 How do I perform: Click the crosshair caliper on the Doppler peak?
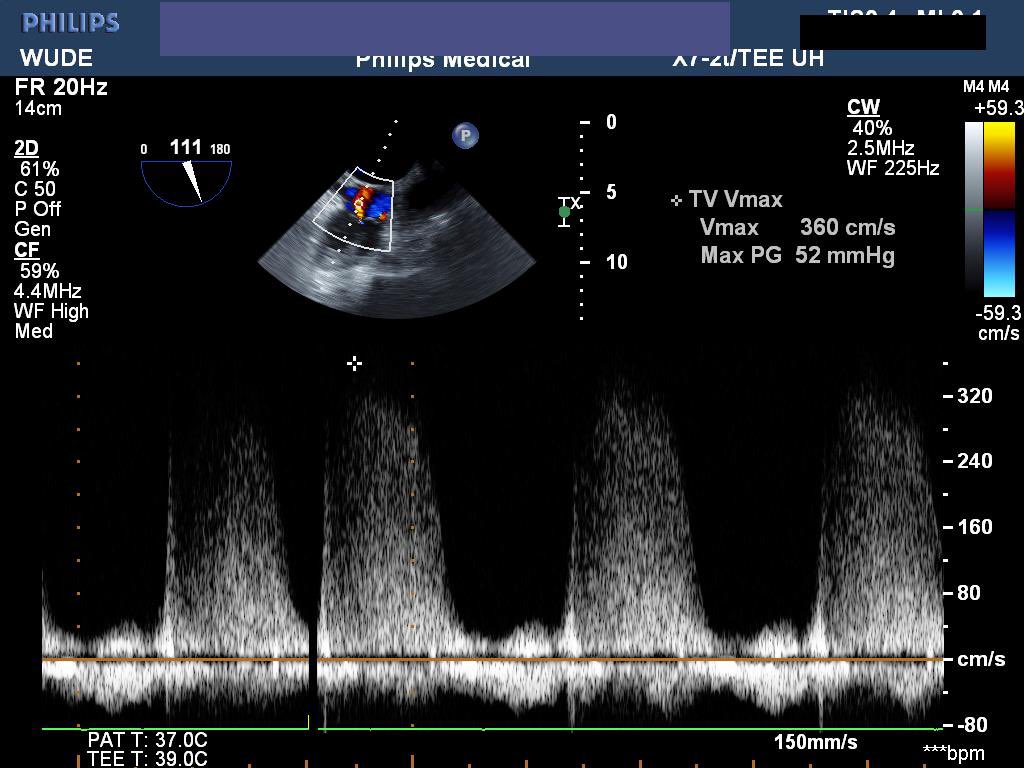click(x=355, y=364)
